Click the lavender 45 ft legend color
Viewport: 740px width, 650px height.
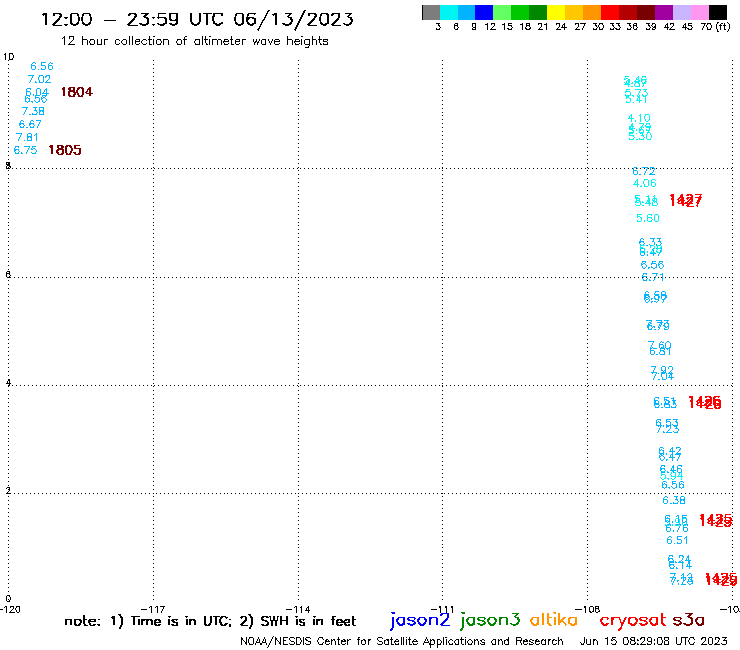pyautogui.click(x=682, y=12)
